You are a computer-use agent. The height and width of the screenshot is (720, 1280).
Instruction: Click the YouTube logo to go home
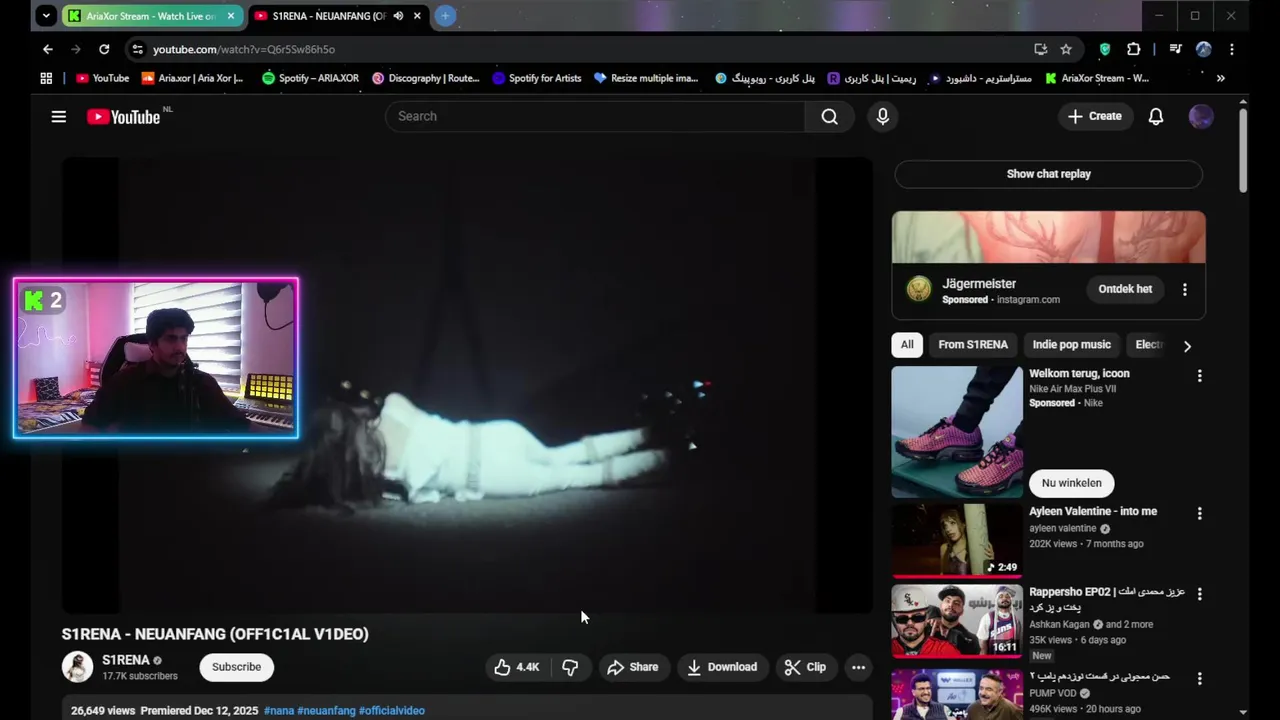(123, 117)
